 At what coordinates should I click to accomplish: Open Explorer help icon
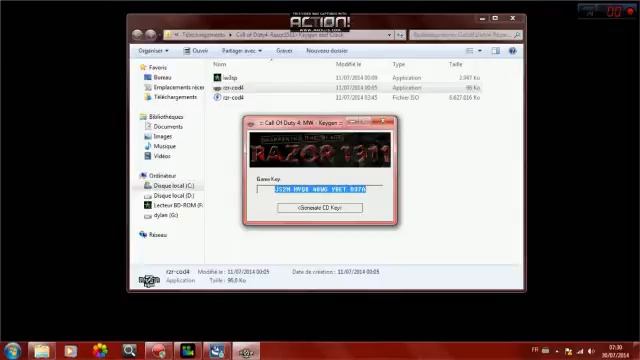point(513,51)
